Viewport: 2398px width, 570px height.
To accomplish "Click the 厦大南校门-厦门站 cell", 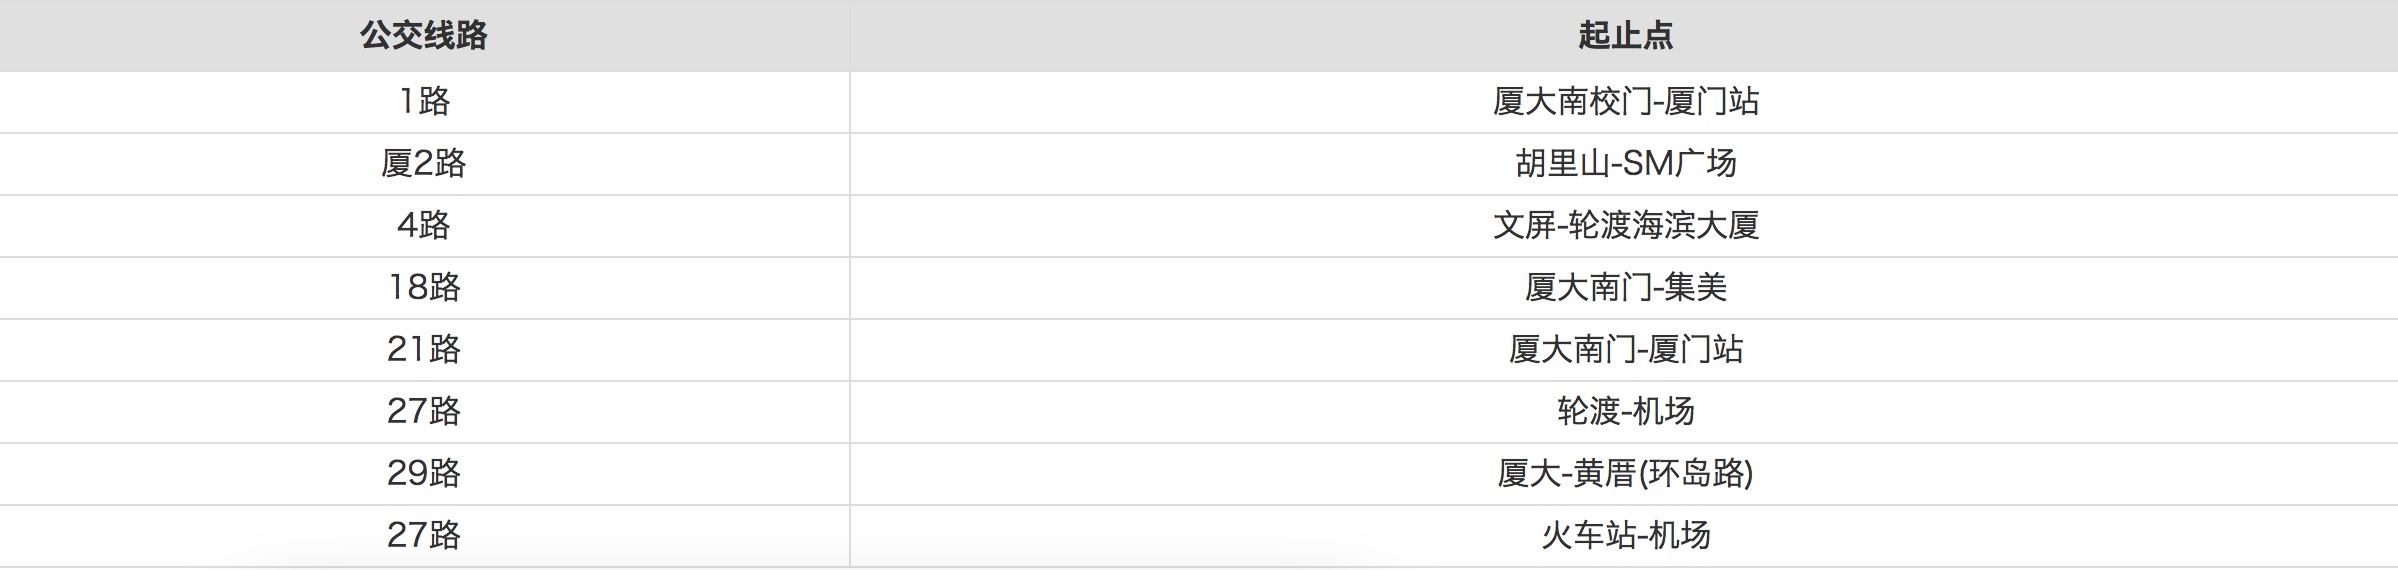I will click(1624, 102).
